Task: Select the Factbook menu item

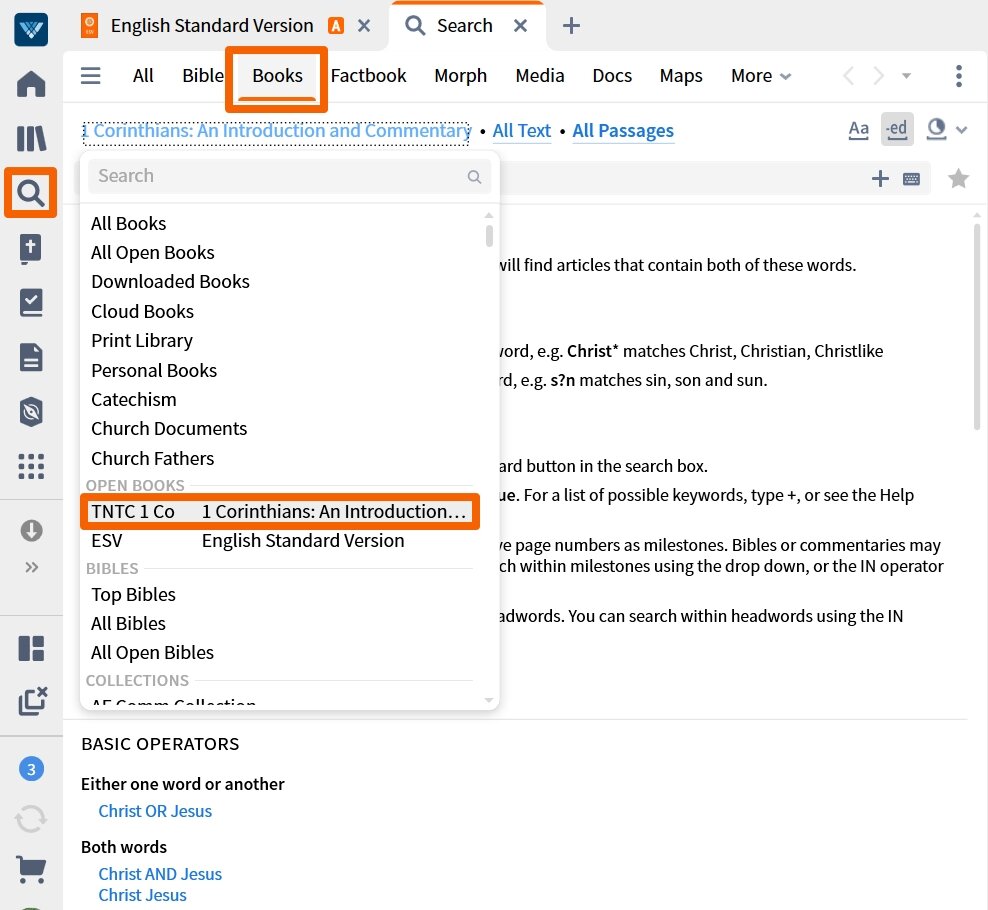Action: [x=368, y=75]
